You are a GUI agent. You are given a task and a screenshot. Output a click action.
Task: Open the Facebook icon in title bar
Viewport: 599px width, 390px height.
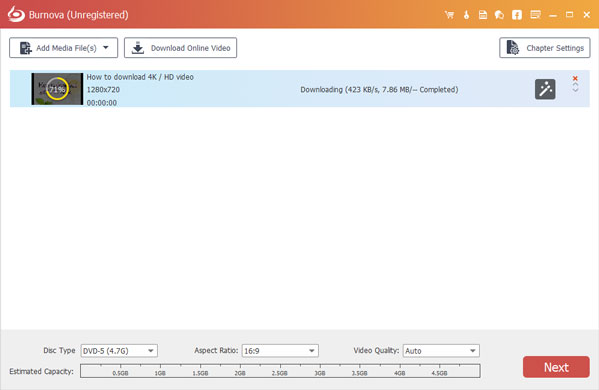coord(517,15)
